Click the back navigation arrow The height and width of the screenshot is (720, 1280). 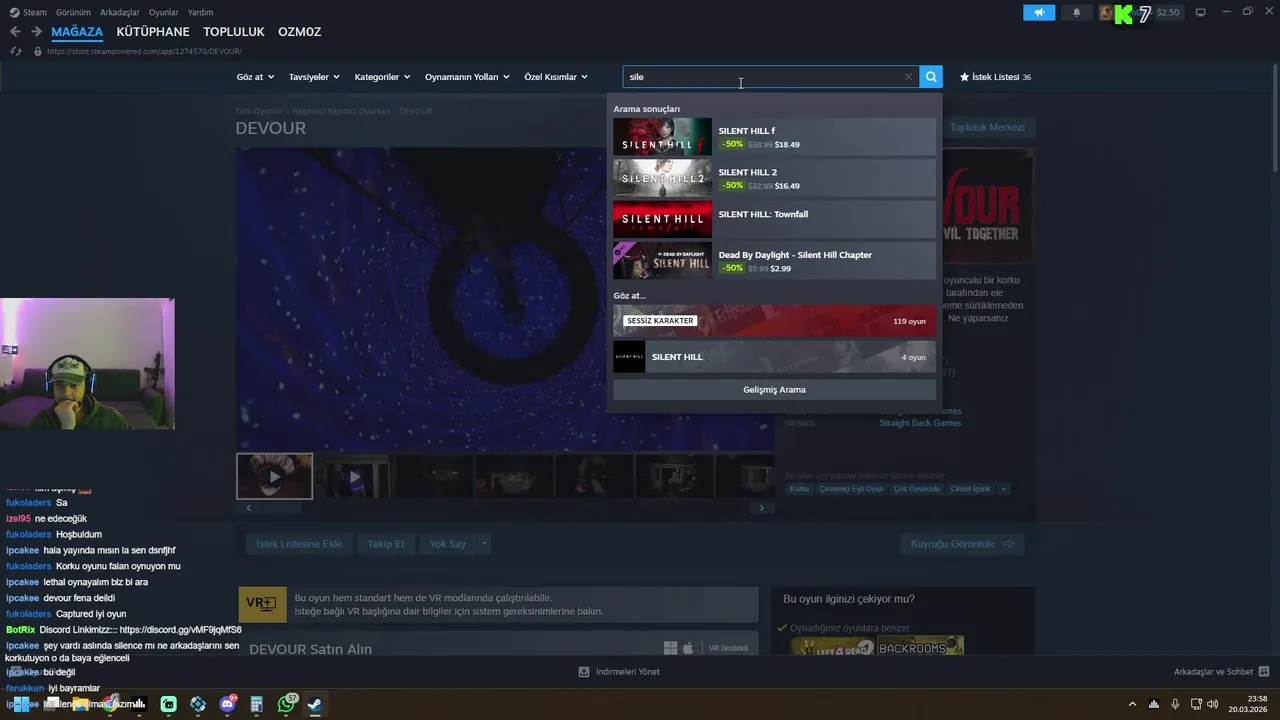click(x=15, y=32)
